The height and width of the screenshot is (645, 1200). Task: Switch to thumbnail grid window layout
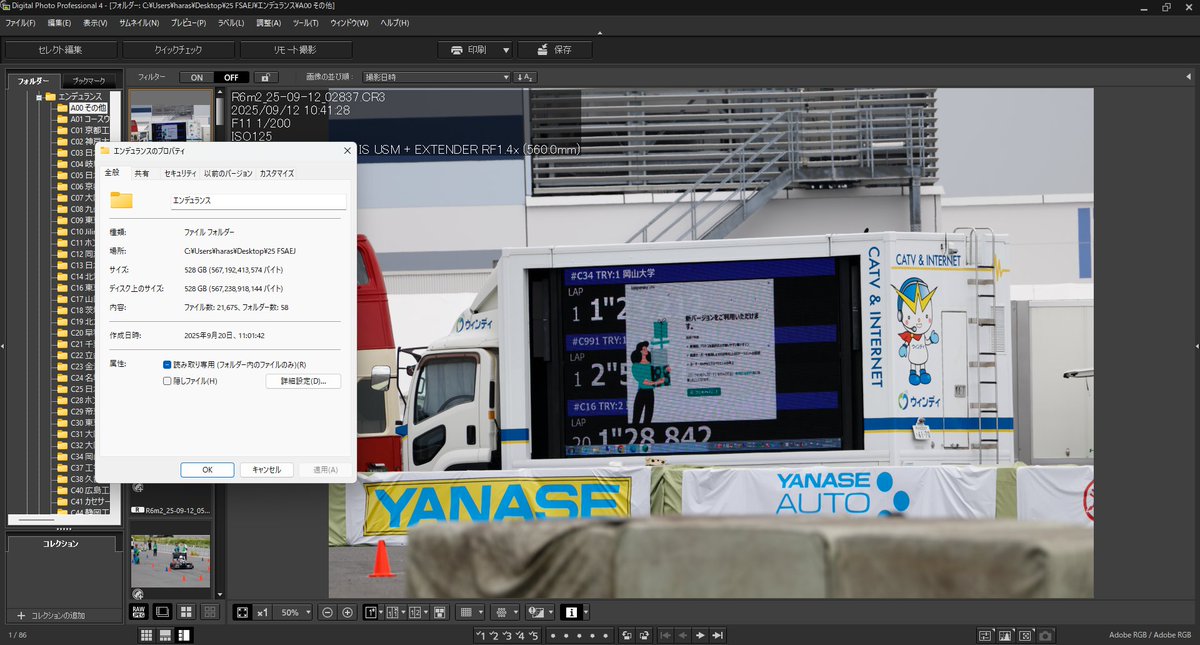146,635
